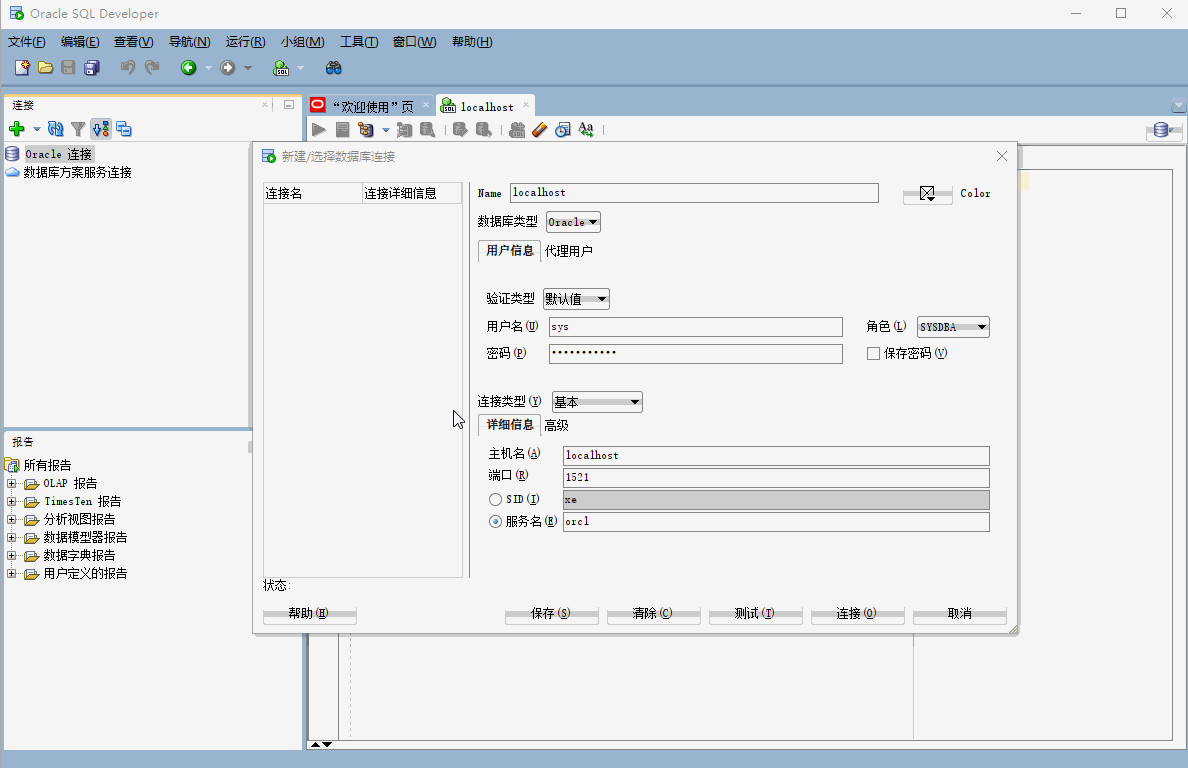Click the 取消 button
This screenshot has width=1188, height=768.
pos(959,613)
